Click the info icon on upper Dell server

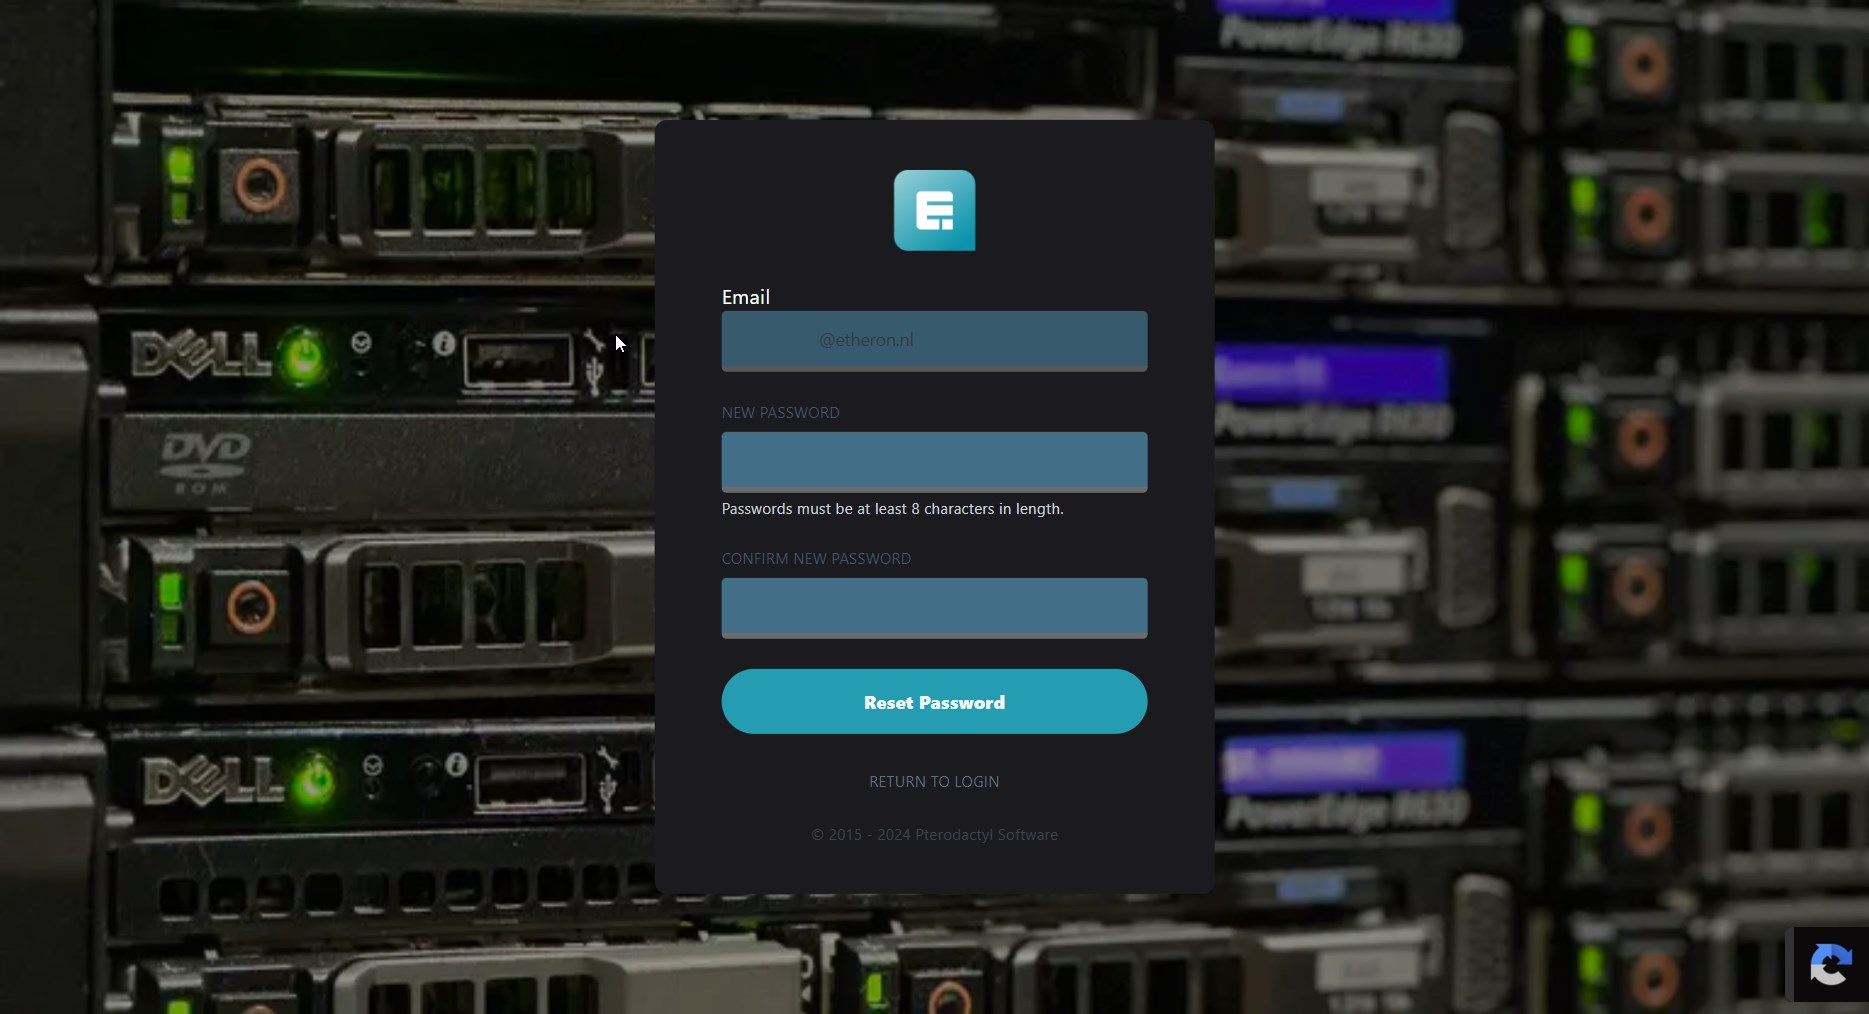click(444, 344)
